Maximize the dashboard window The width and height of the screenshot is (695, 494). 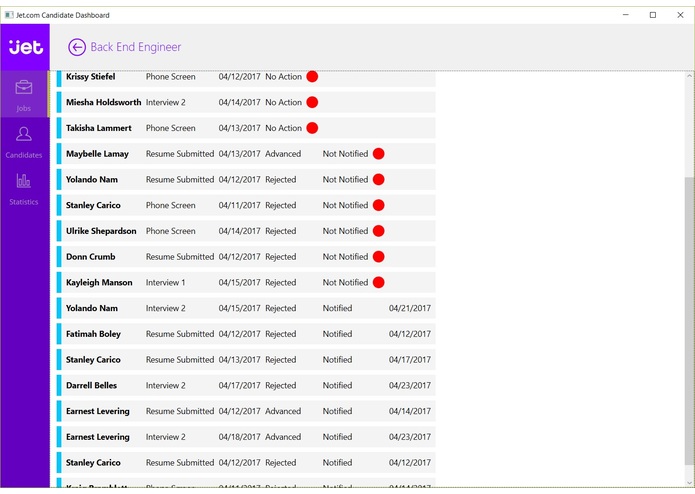click(653, 15)
